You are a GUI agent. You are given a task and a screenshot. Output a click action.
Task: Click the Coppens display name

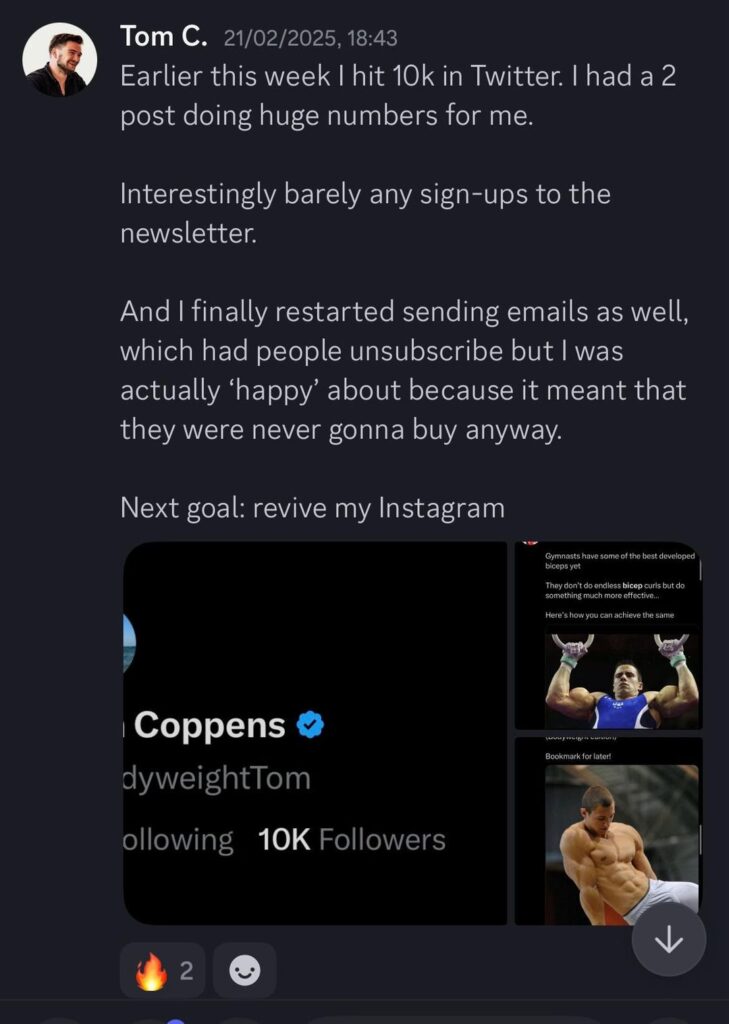pos(209,725)
